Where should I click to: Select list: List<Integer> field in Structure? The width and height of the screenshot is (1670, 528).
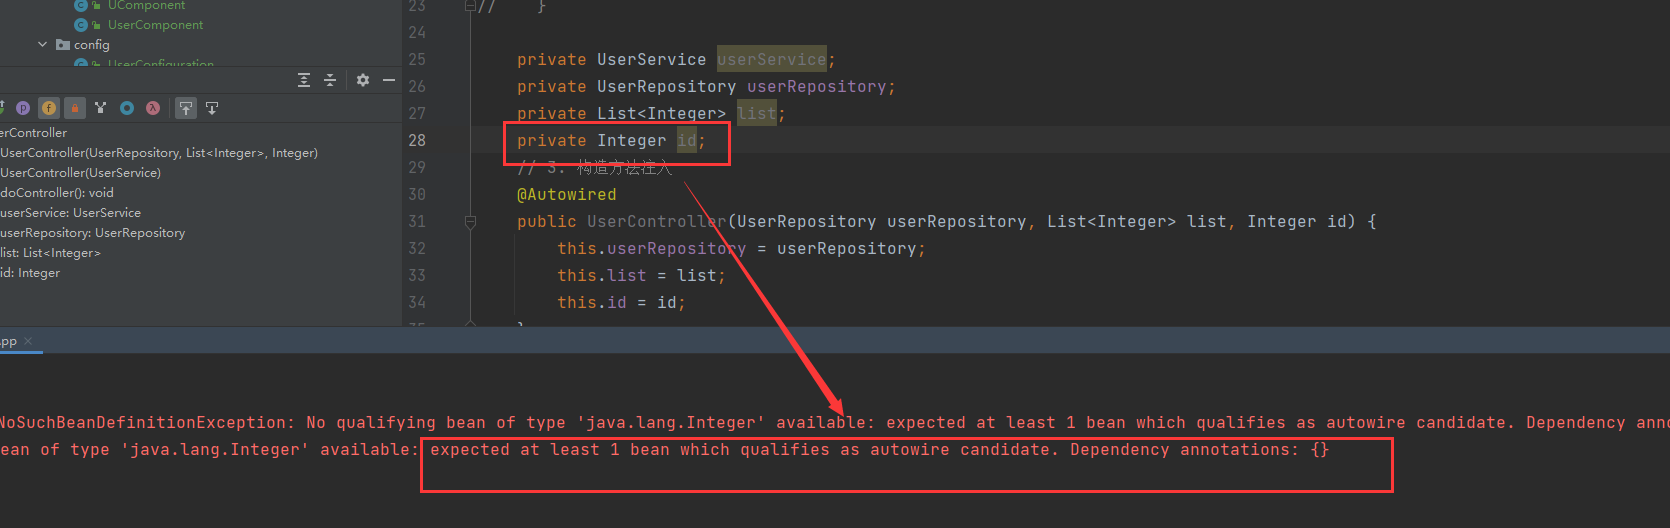point(50,253)
